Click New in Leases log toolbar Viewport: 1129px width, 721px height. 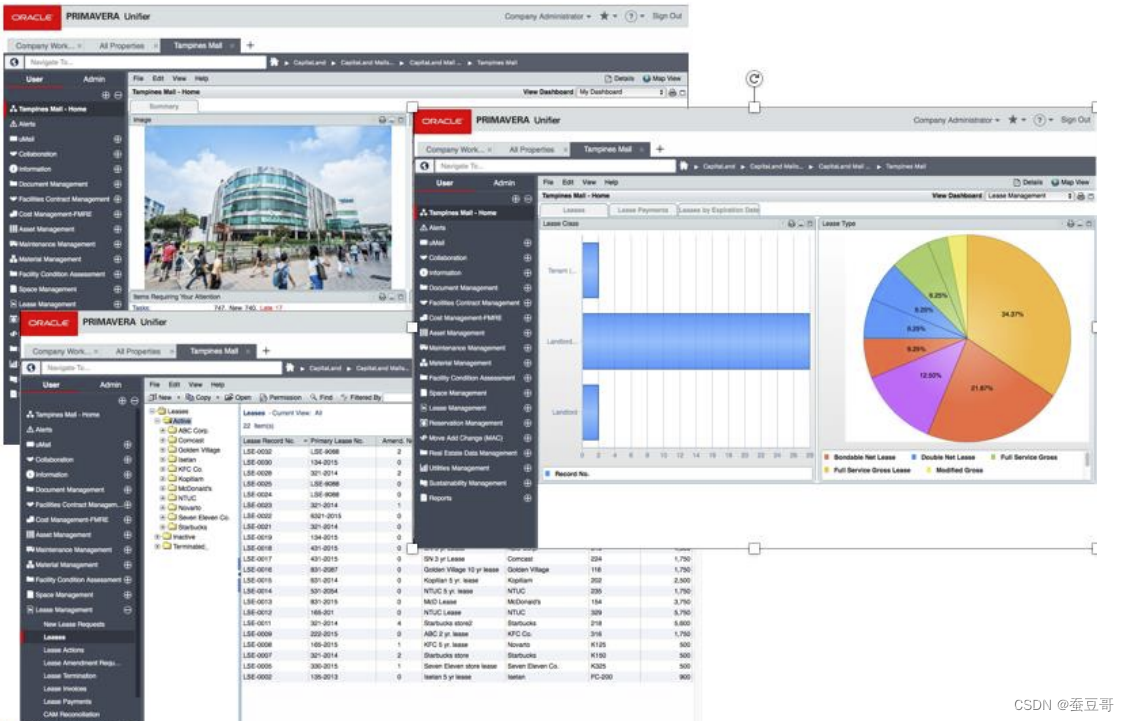pos(161,398)
